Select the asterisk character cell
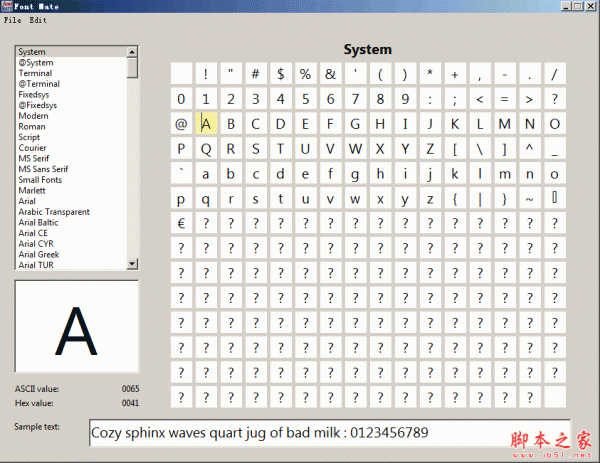Viewport: 600px width, 463px height. pos(430,73)
